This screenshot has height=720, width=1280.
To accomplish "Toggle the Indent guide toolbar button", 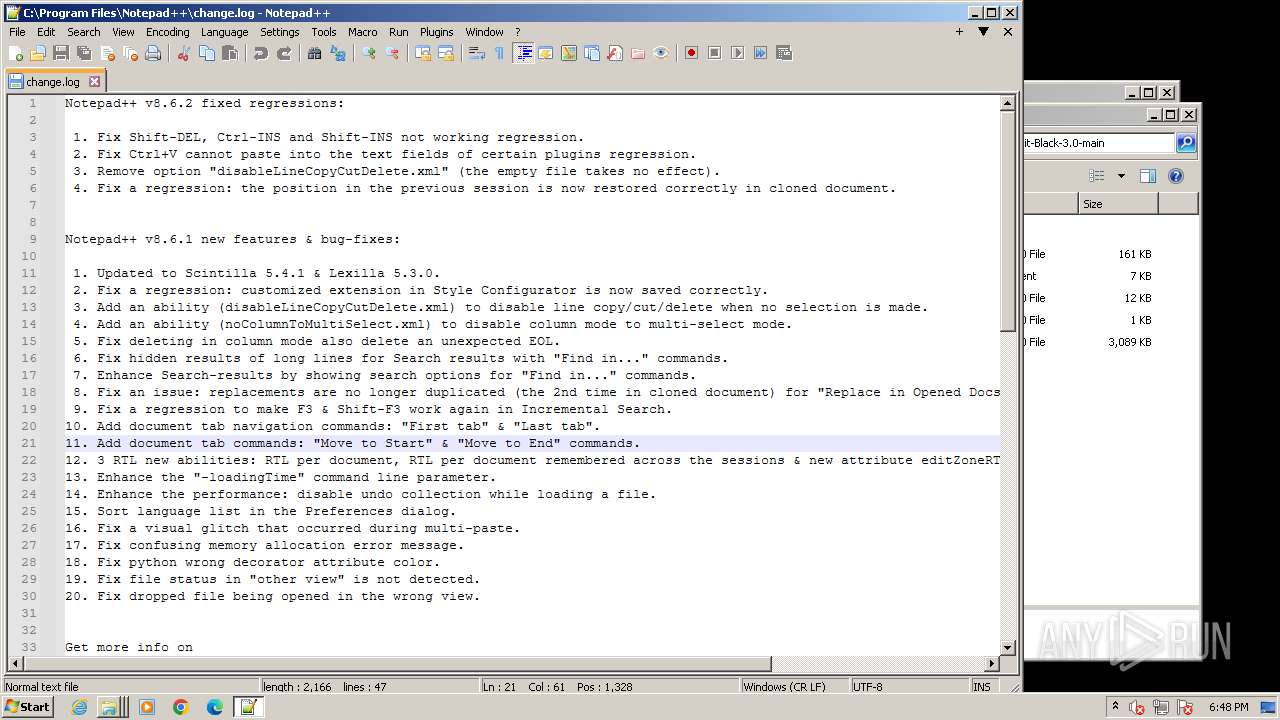I will 523,53.
